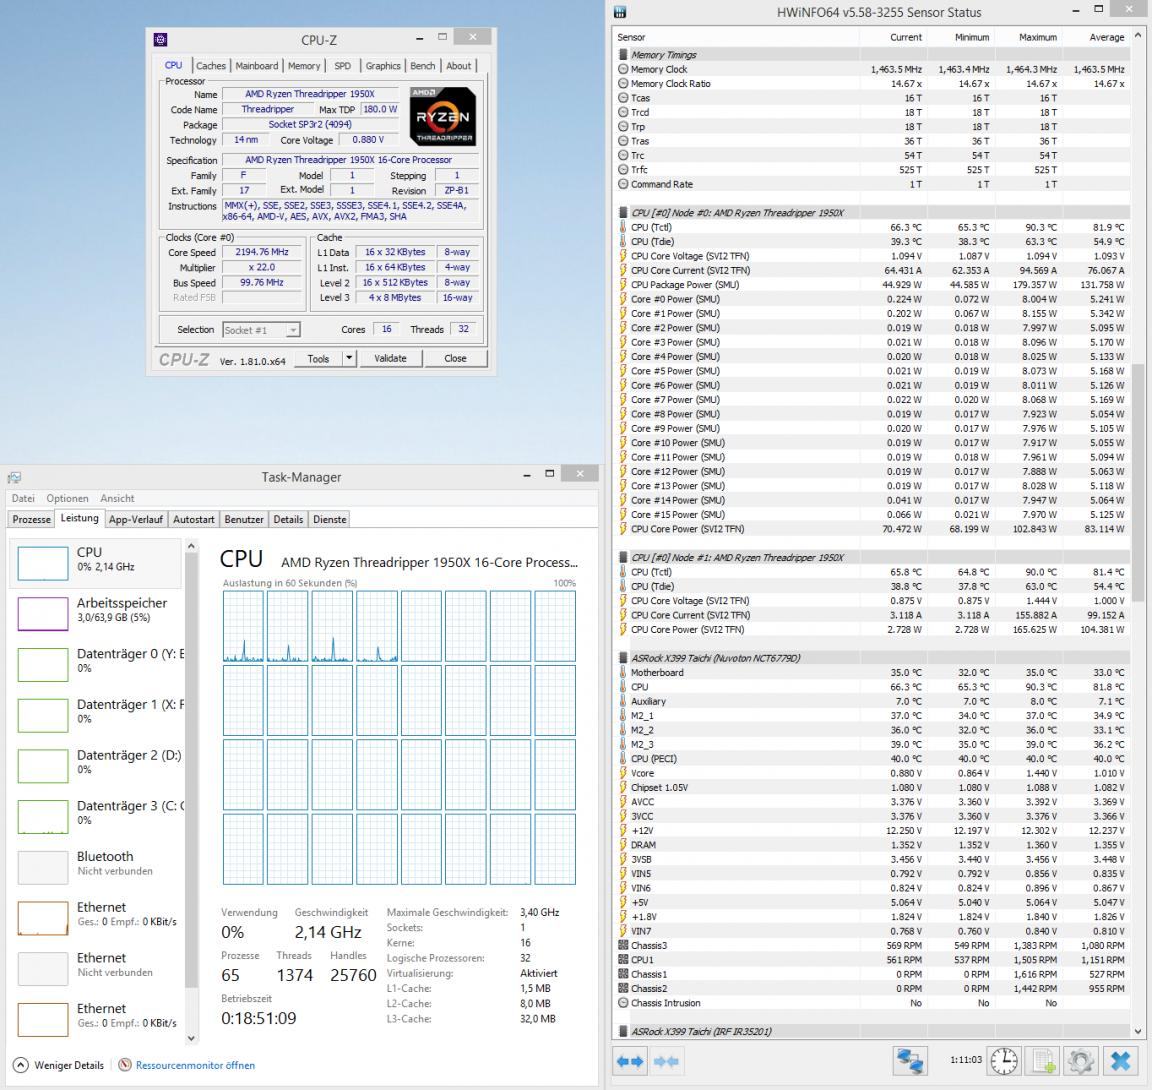The height and width of the screenshot is (1090, 1152).
Task: Click the CPU-Z title bar app icon
Action: tap(160, 40)
